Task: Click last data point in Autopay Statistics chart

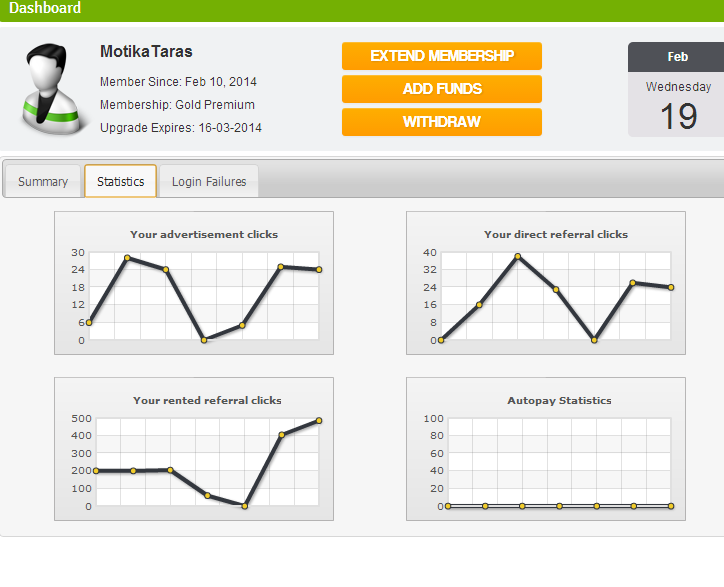Action: click(670, 506)
